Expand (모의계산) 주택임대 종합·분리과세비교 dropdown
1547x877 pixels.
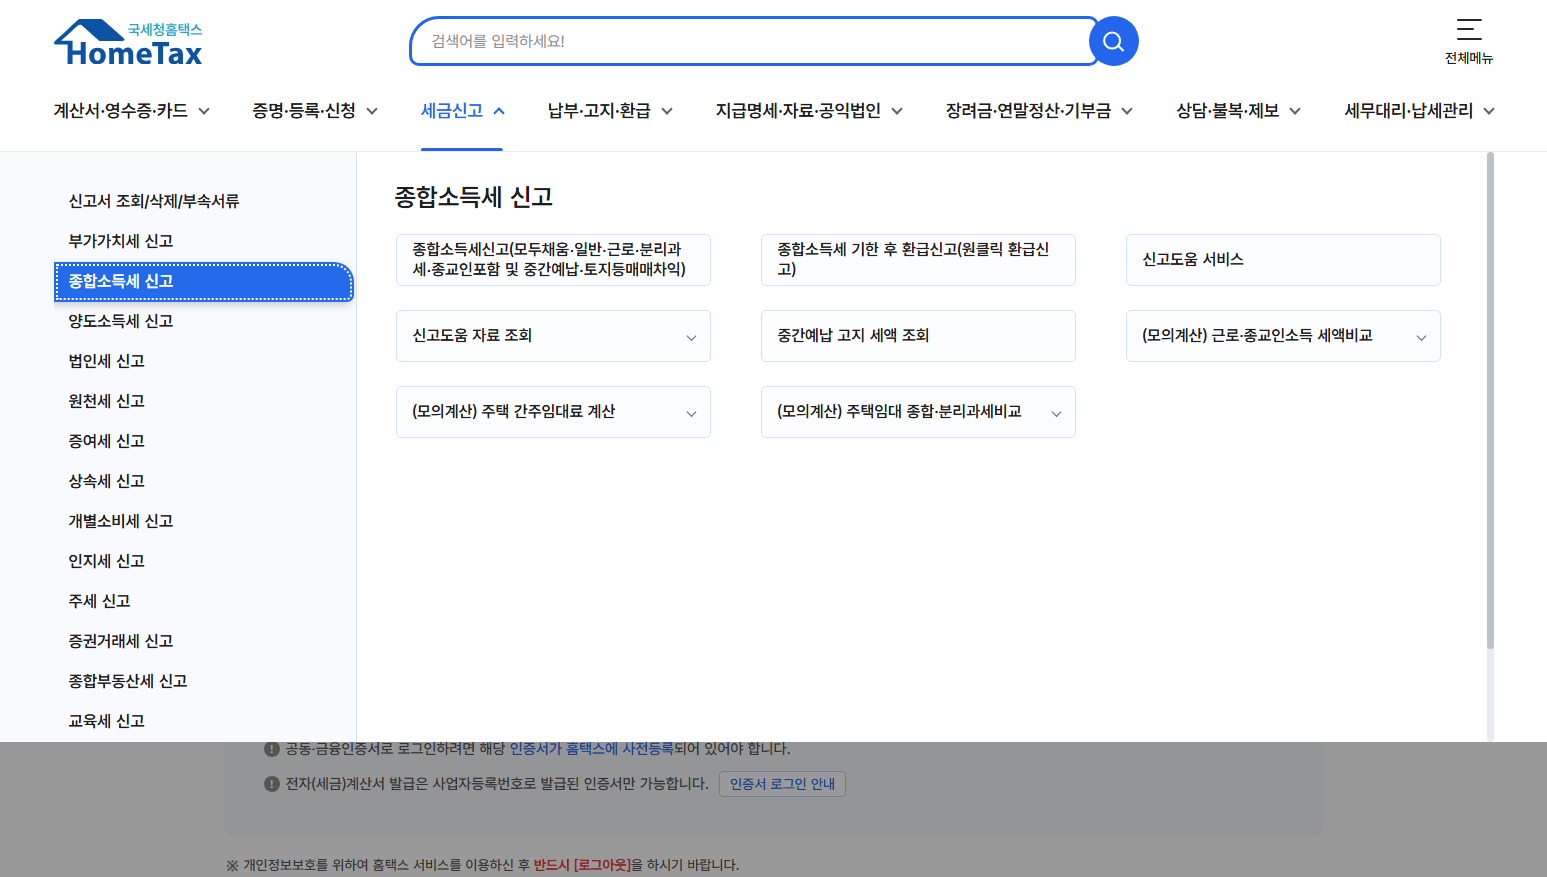click(918, 412)
